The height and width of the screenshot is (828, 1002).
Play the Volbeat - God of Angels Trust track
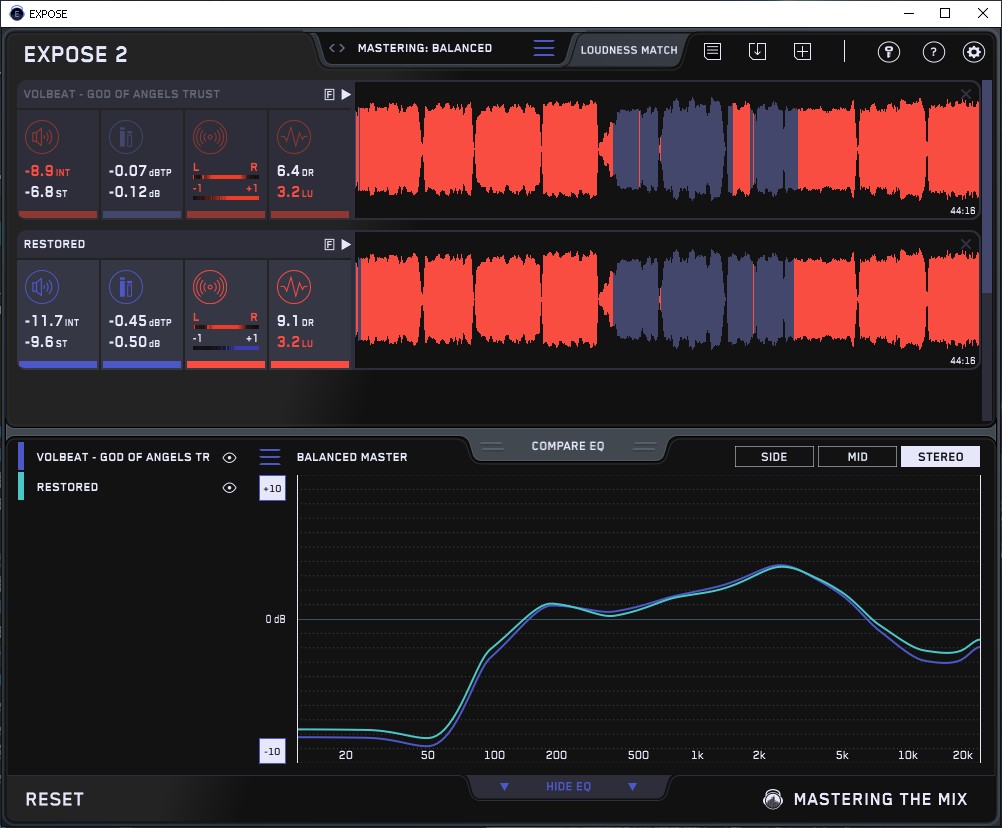346,95
